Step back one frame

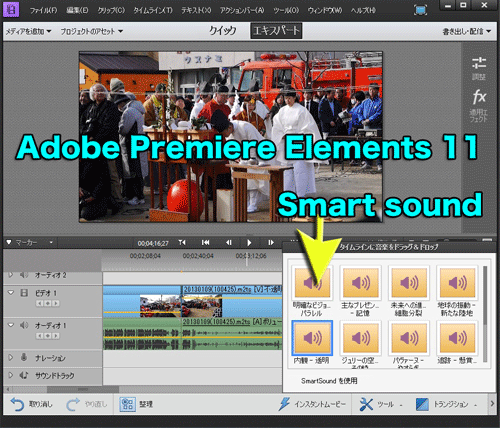tap(229, 242)
